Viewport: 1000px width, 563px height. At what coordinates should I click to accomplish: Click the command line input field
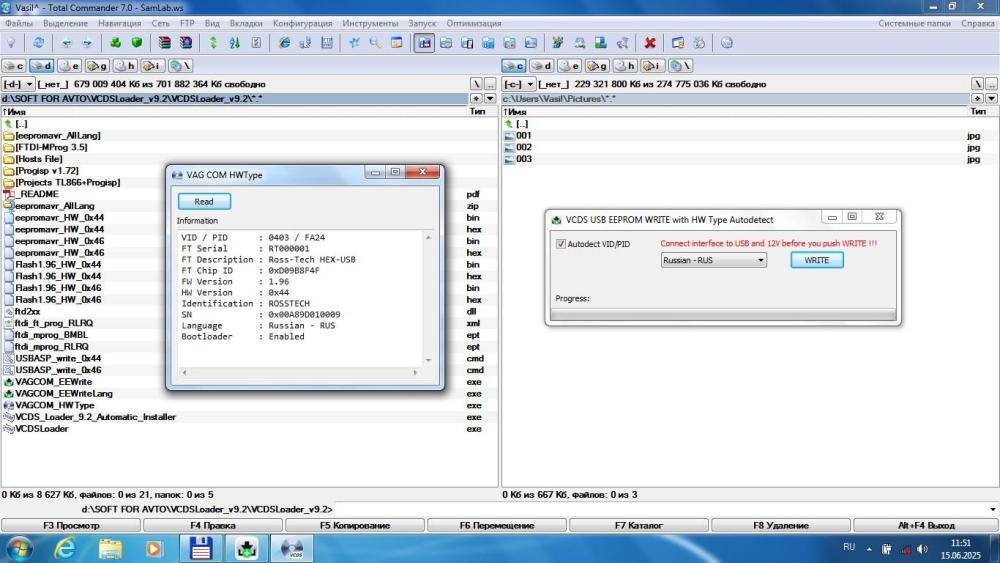tap(661, 509)
